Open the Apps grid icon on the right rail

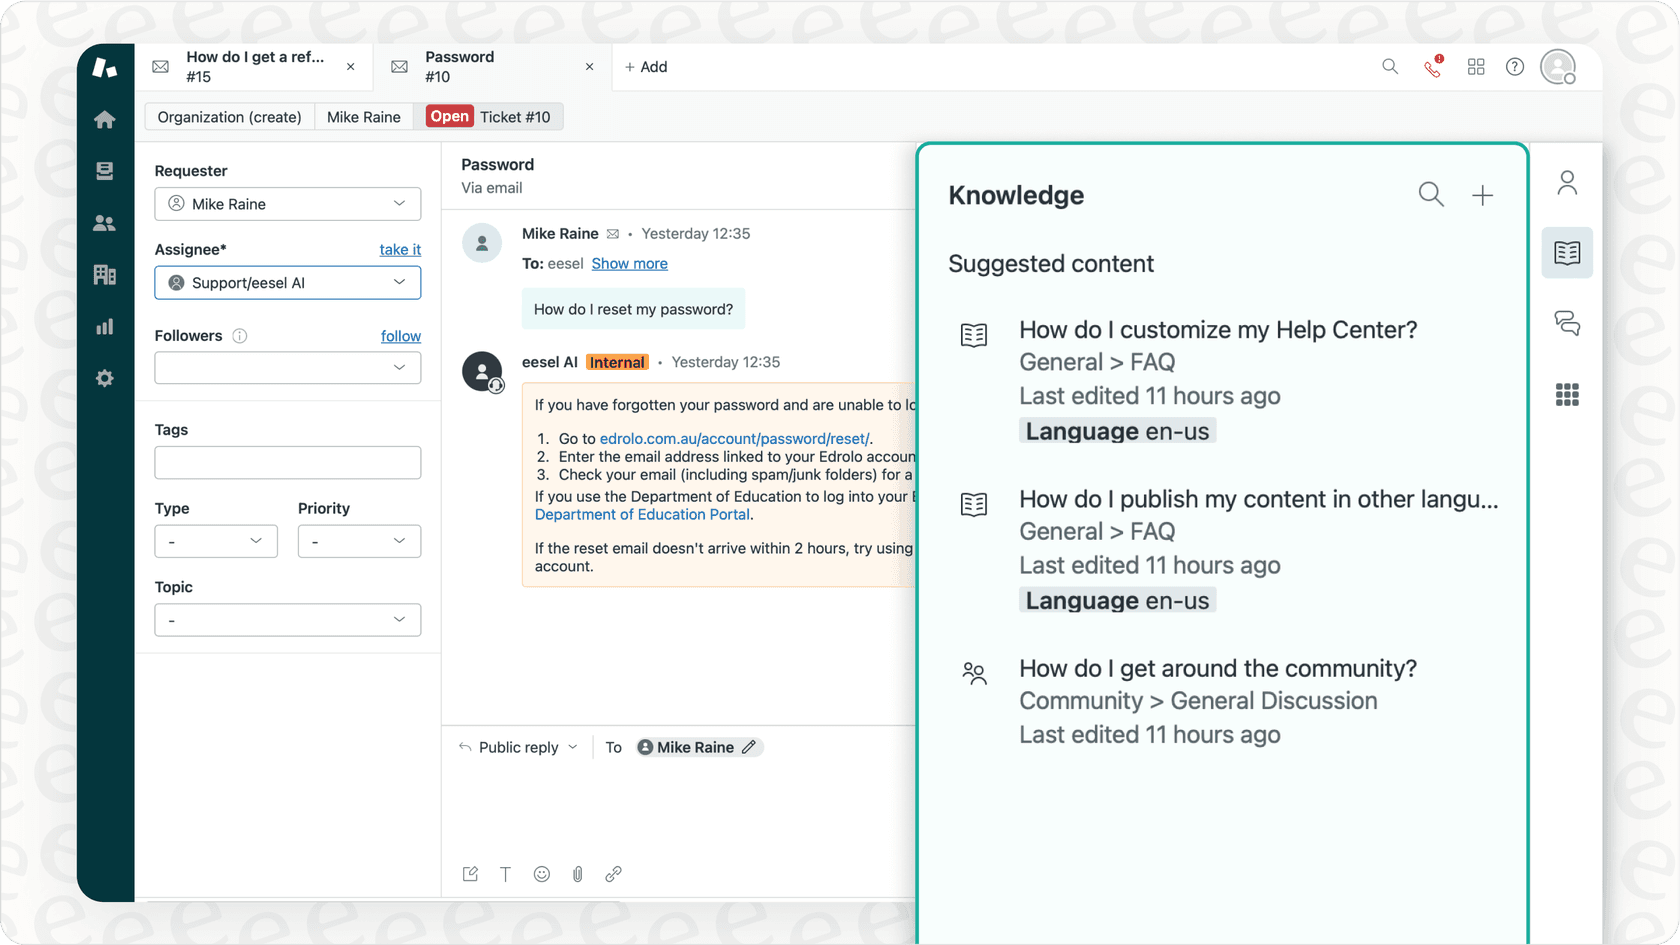click(1567, 394)
